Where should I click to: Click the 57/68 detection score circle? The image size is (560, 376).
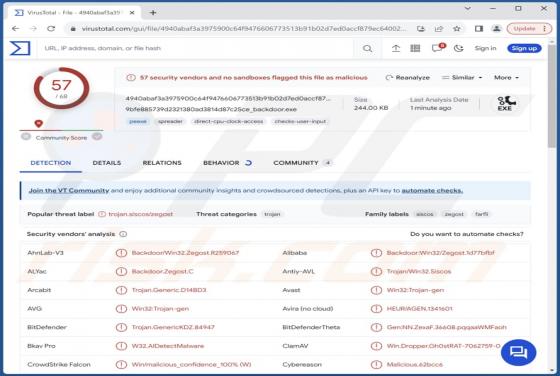pyautogui.click(x=61, y=88)
